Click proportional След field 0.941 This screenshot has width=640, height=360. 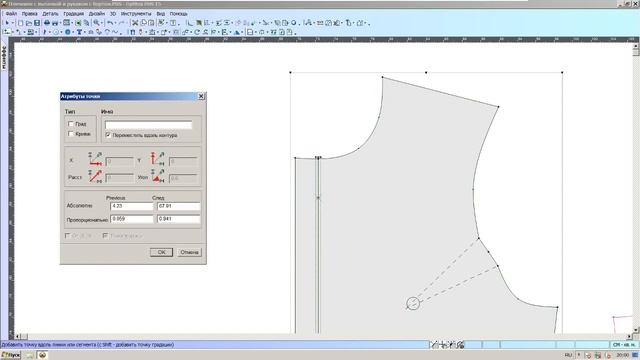(179, 219)
